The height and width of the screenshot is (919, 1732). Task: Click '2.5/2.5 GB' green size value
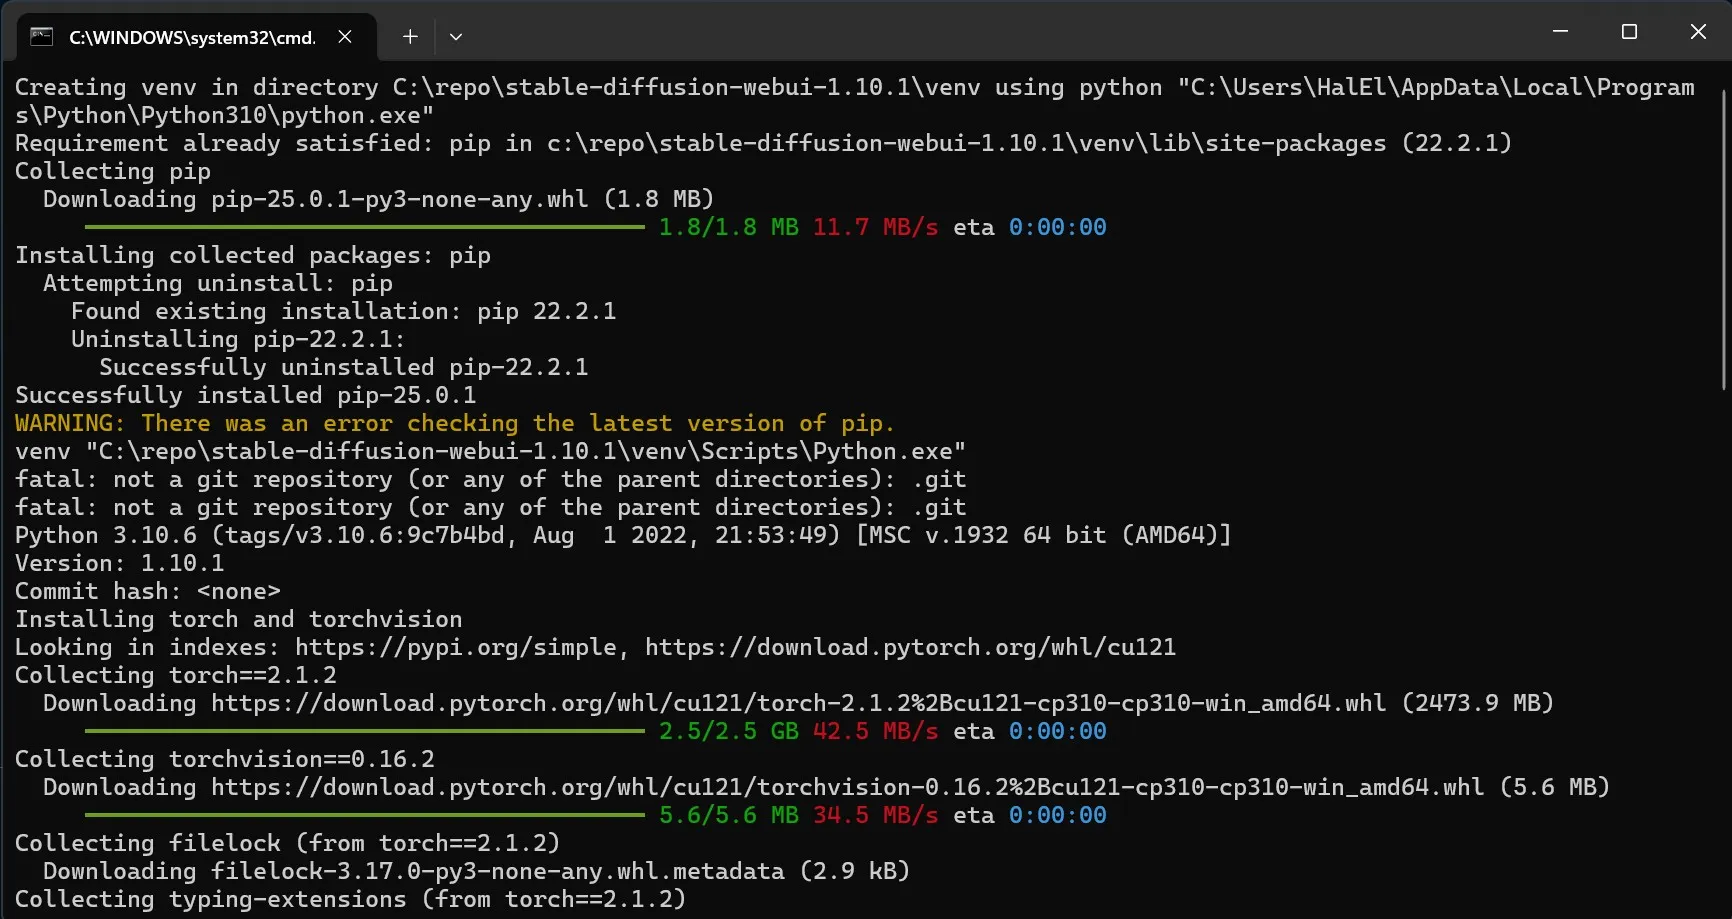[728, 731]
